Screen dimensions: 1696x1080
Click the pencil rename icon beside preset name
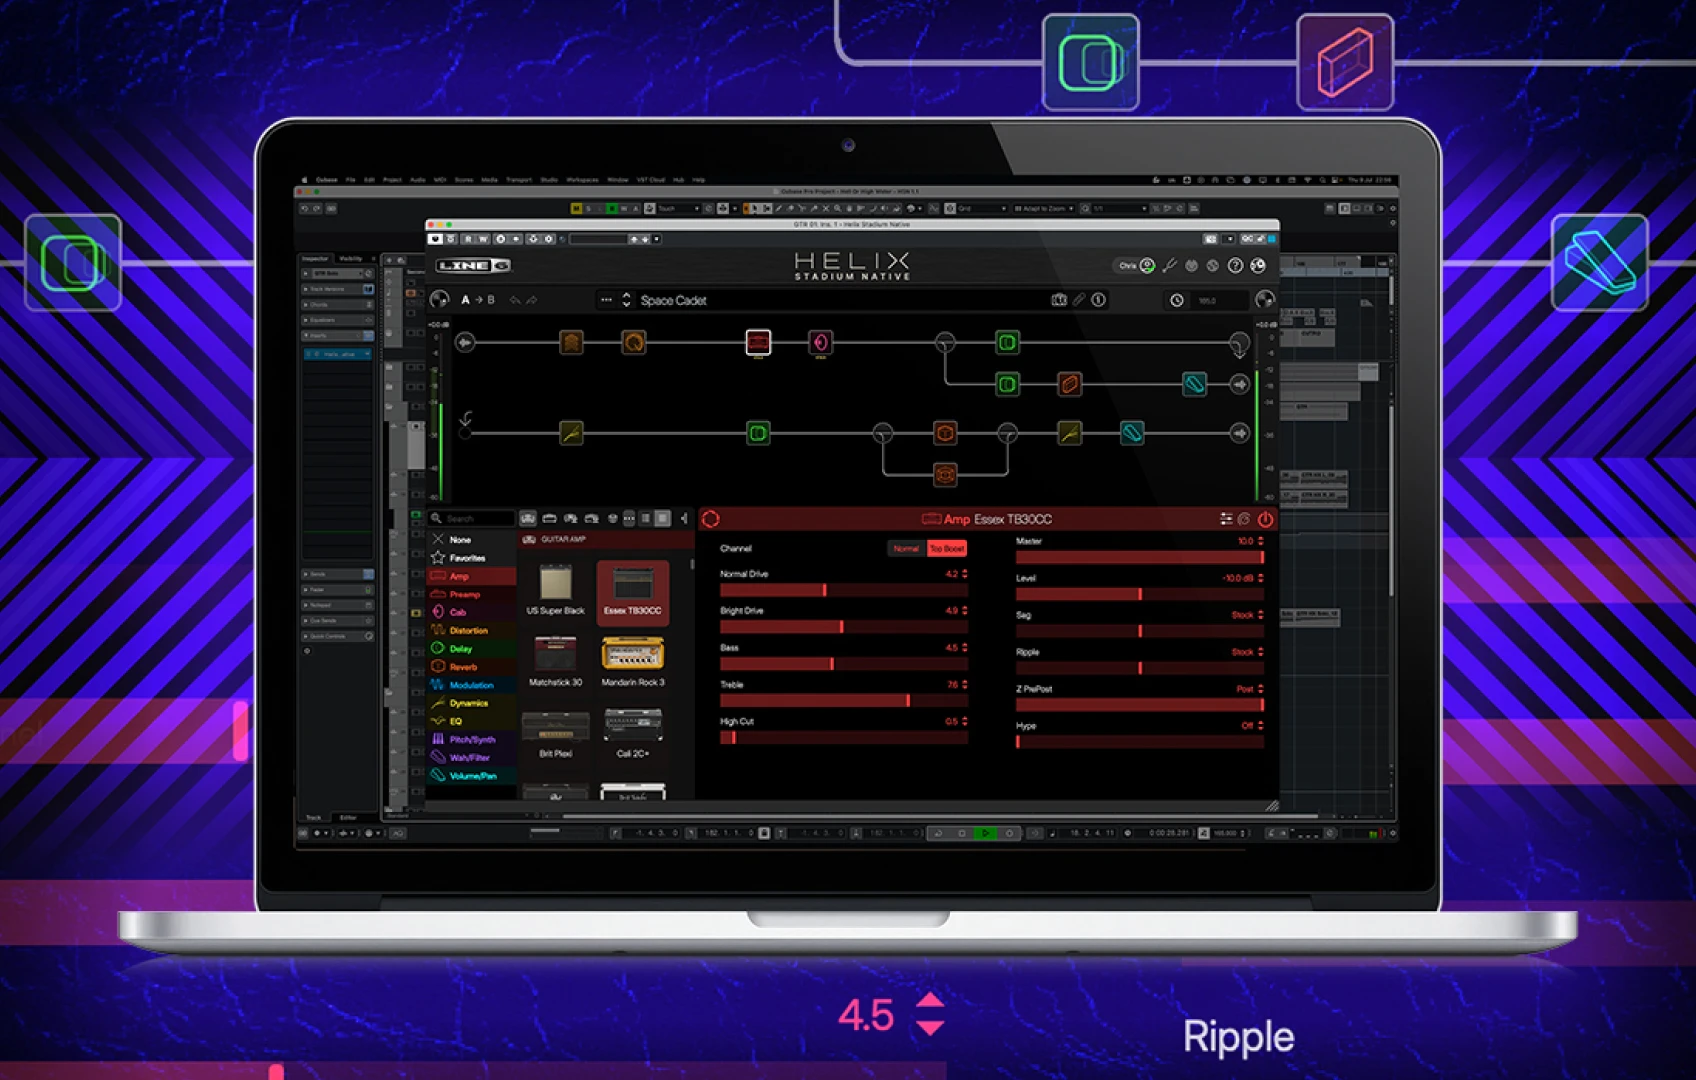[x=1079, y=300]
